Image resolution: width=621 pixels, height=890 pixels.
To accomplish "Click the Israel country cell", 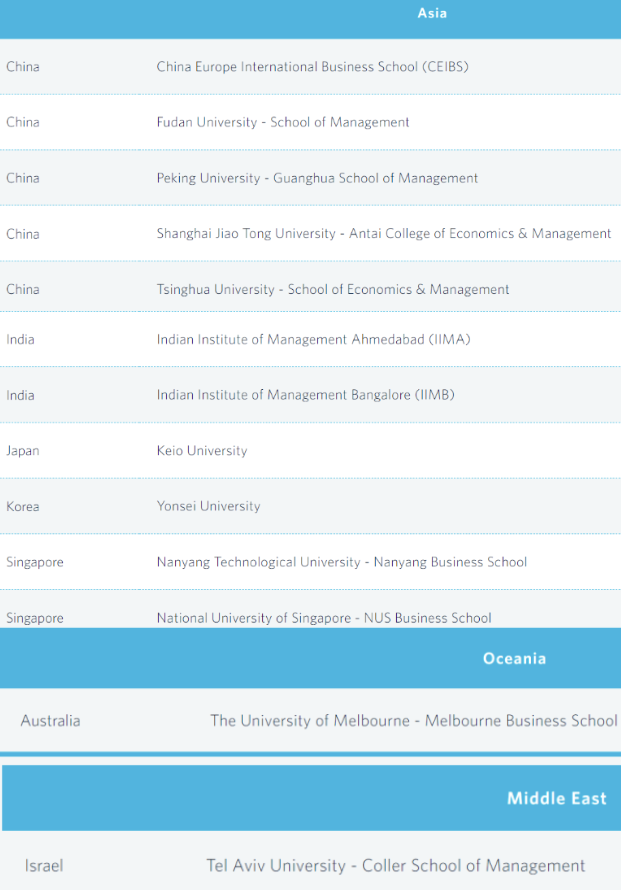I will point(44,866).
